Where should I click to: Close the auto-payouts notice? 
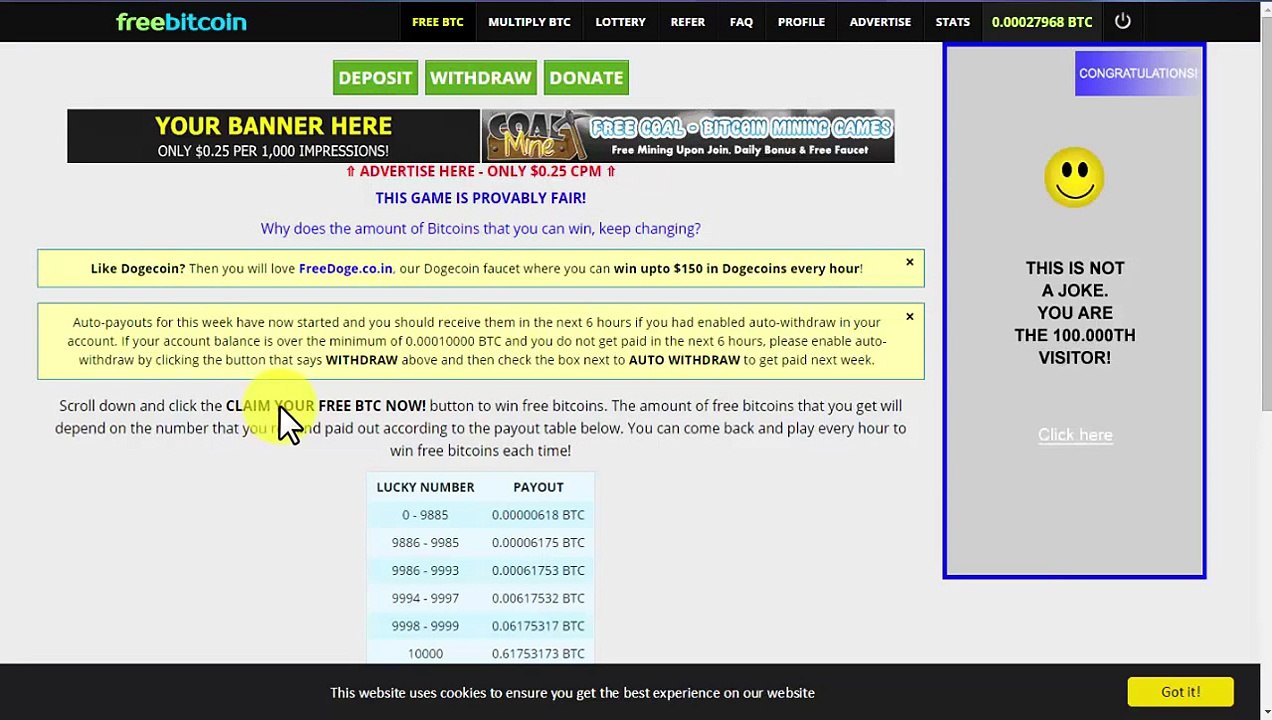tap(909, 317)
